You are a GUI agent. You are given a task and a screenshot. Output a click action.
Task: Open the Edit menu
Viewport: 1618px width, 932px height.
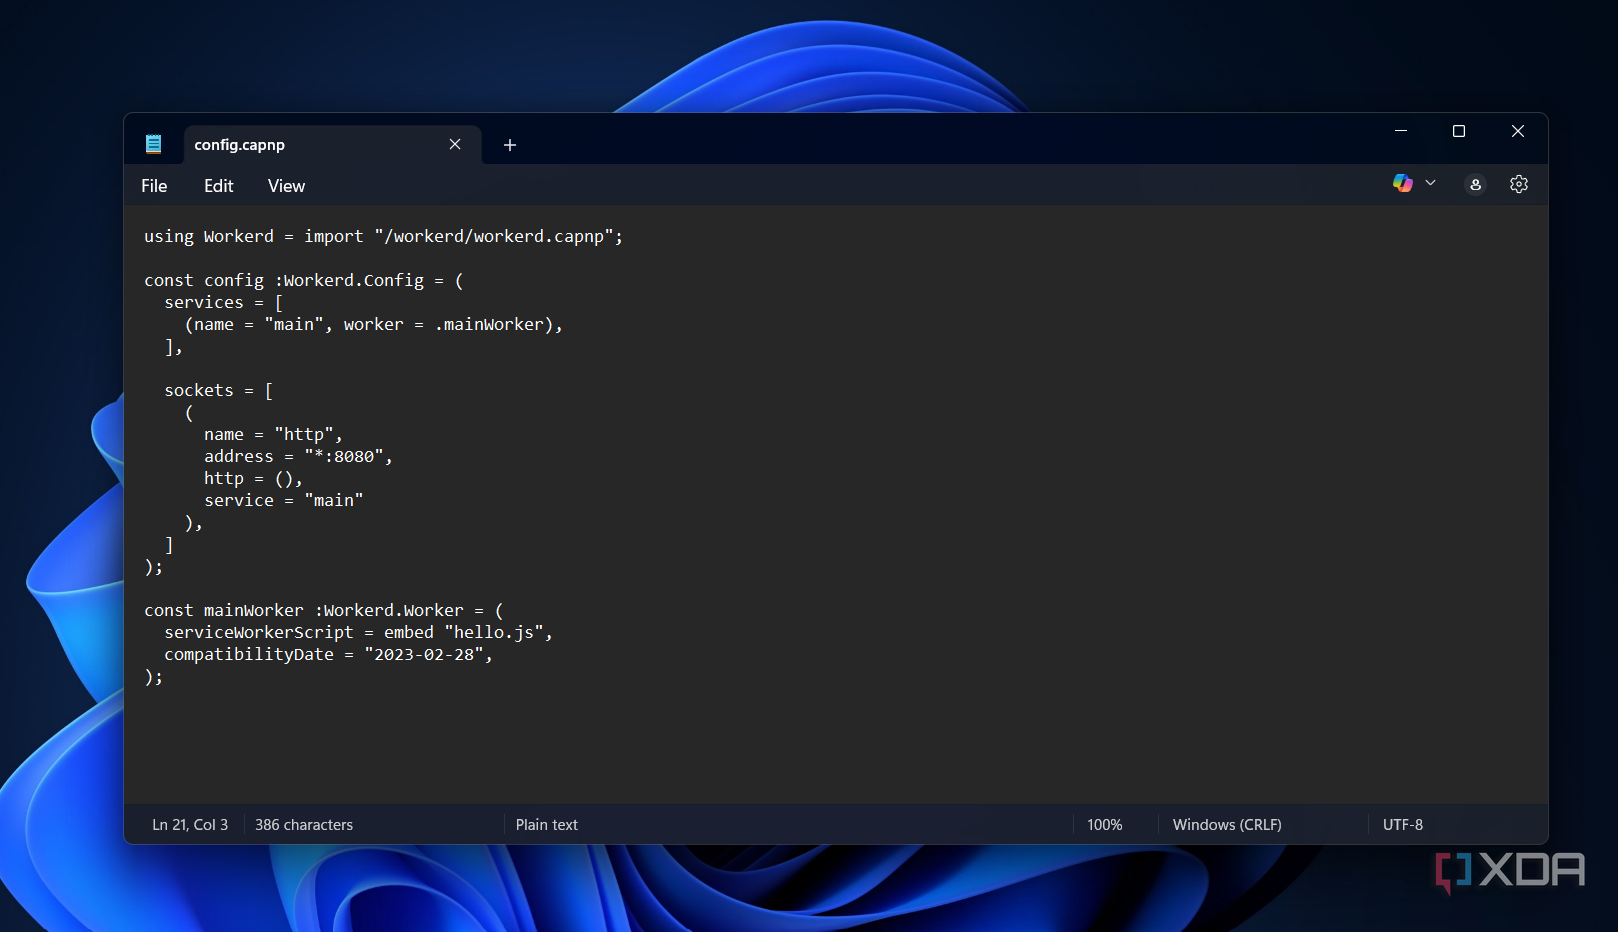tap(218, 186)
